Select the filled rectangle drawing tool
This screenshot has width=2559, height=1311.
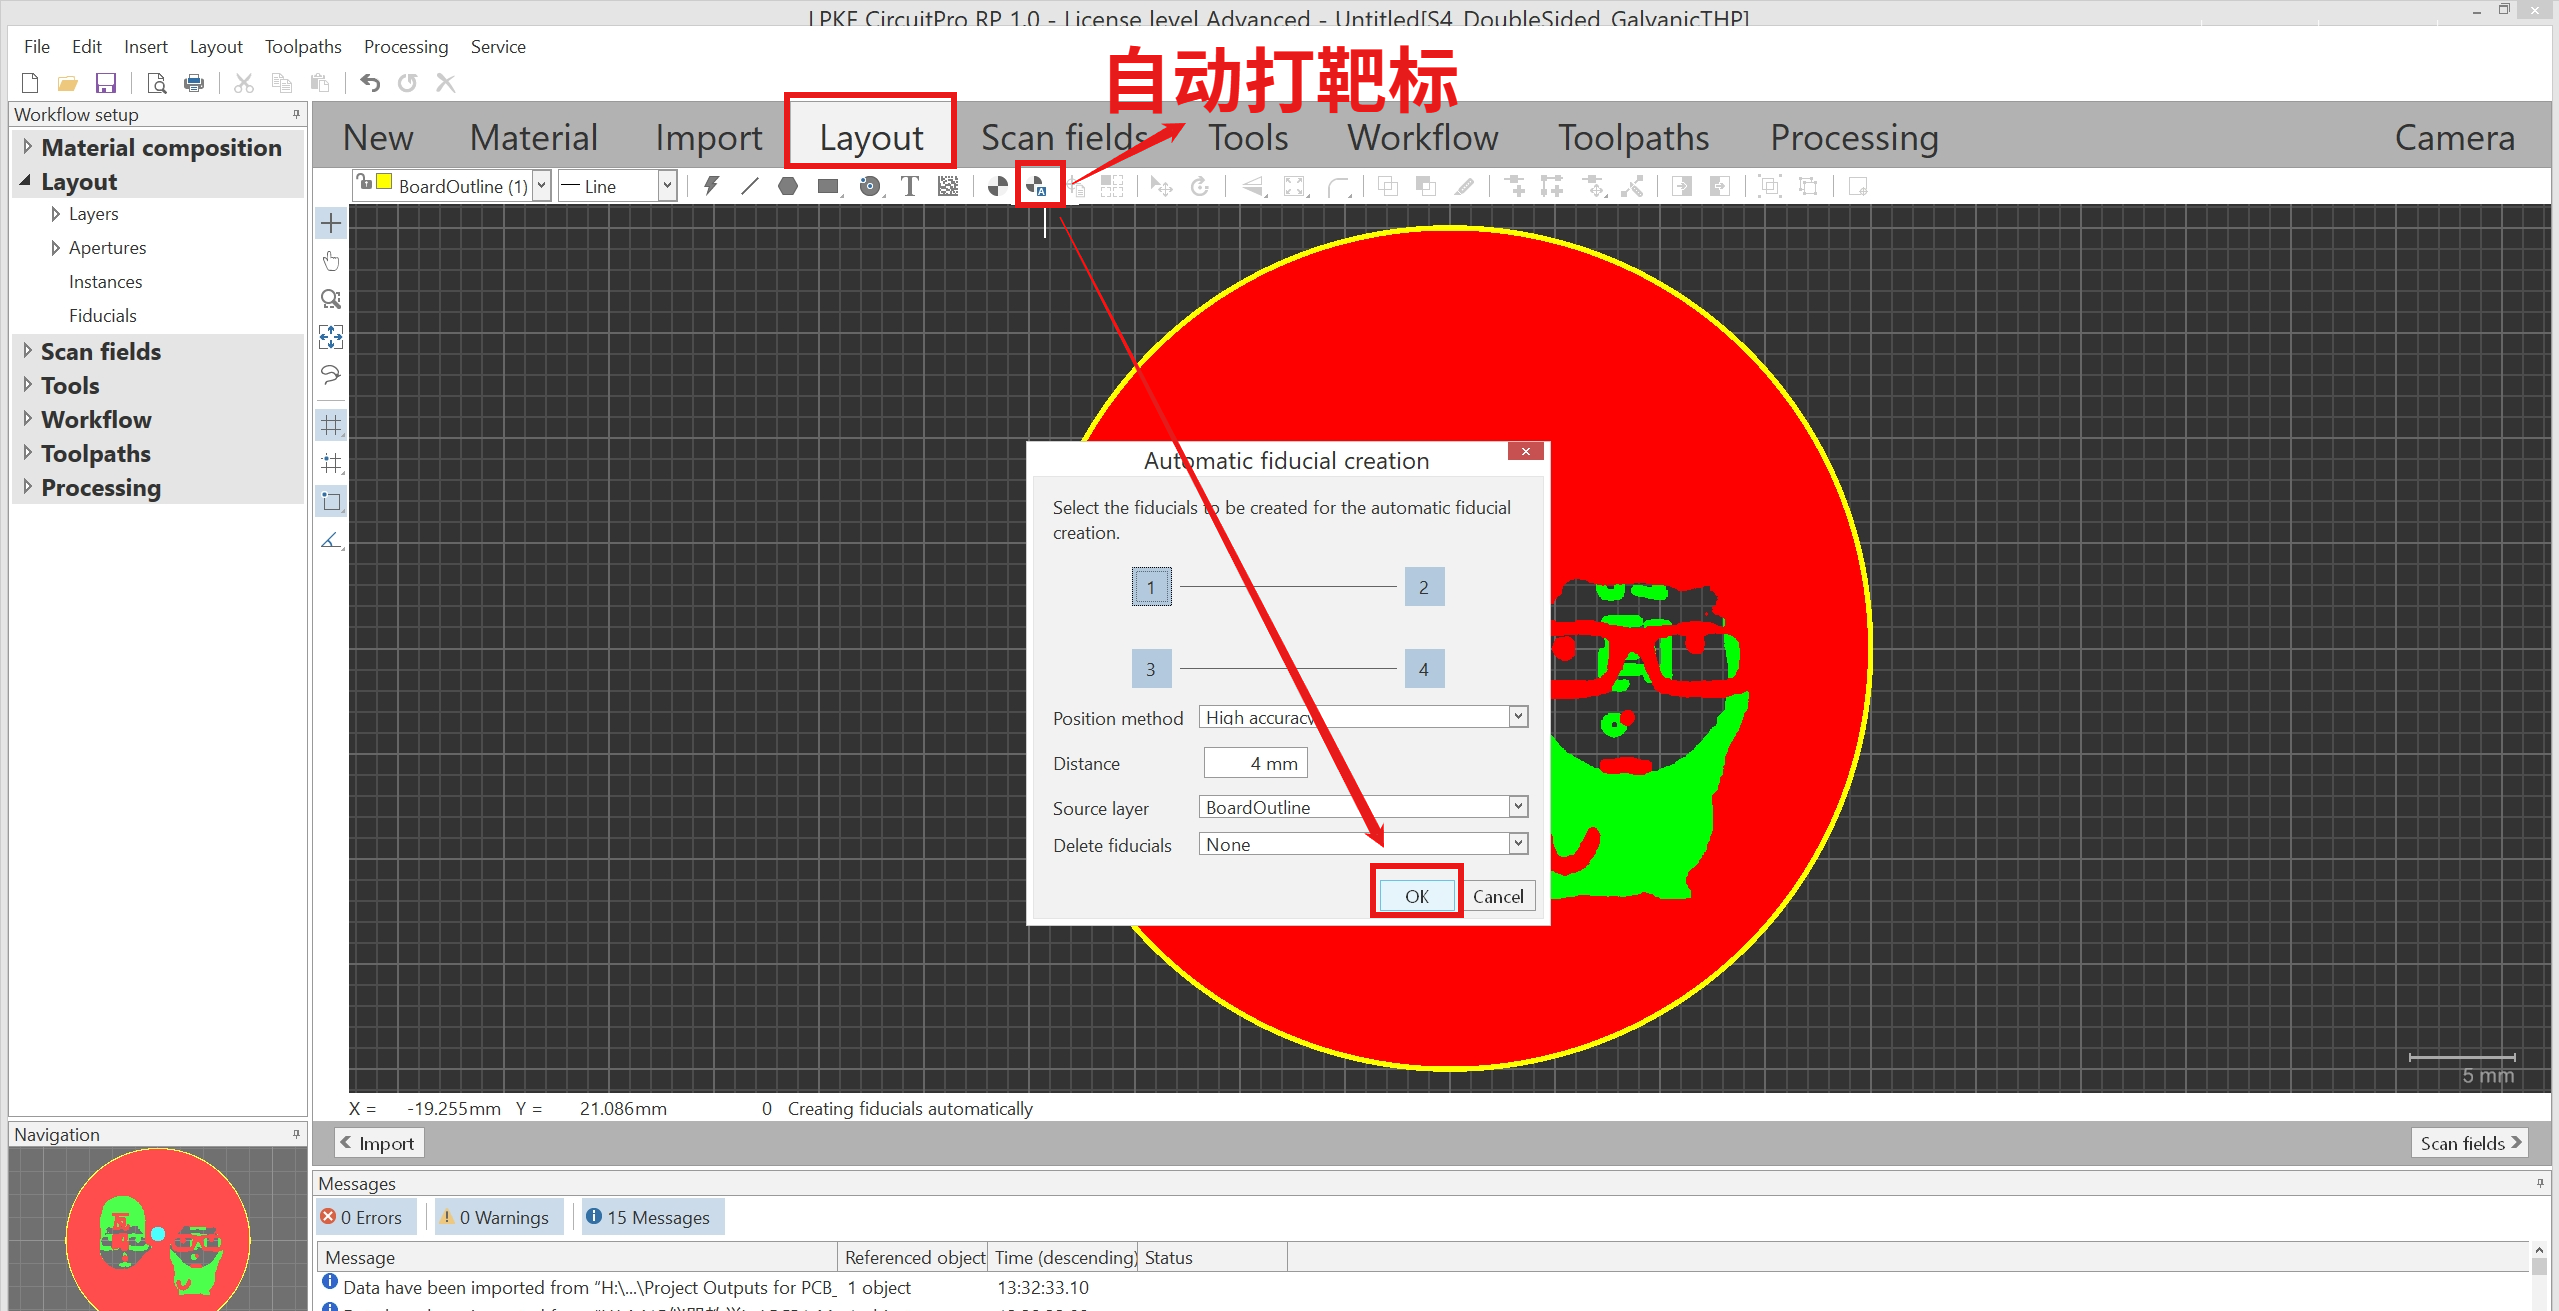tap(827, 186)
